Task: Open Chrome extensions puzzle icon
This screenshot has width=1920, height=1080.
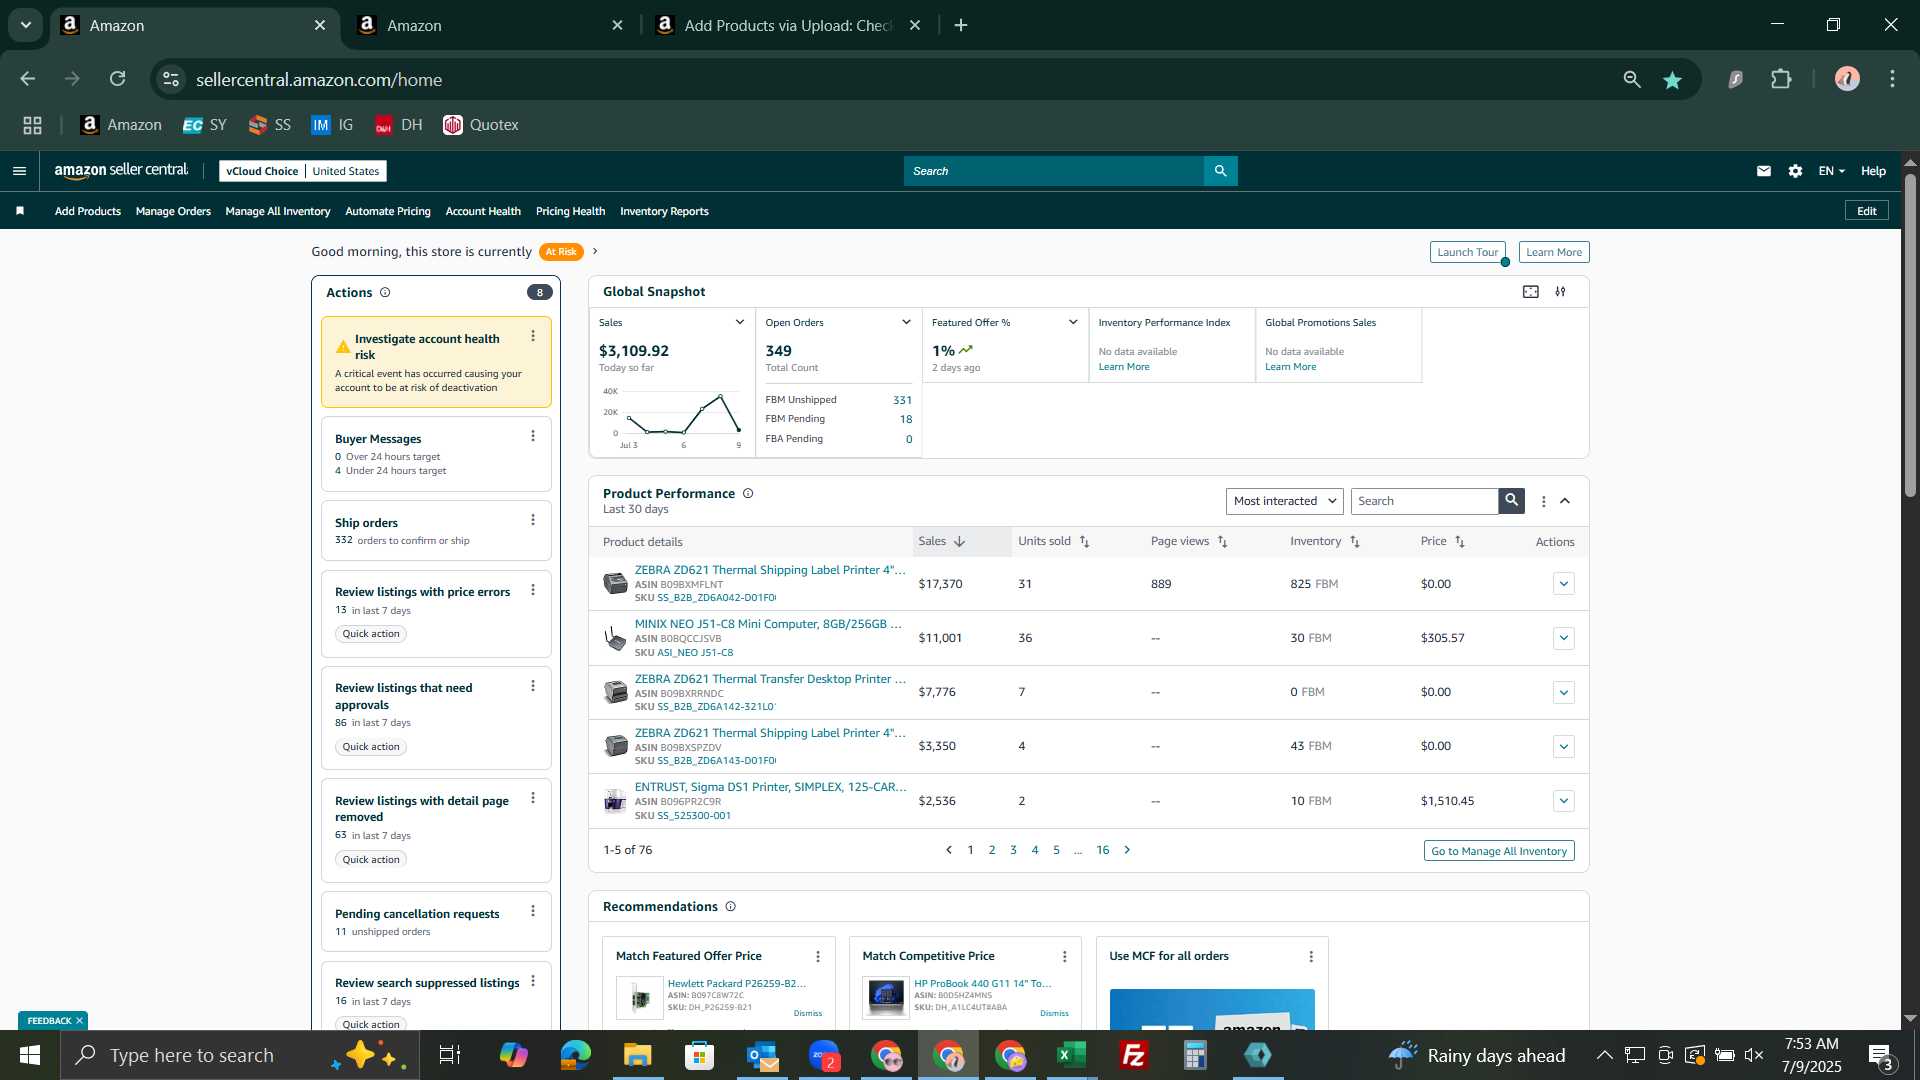Action: tap(1782, 79)
